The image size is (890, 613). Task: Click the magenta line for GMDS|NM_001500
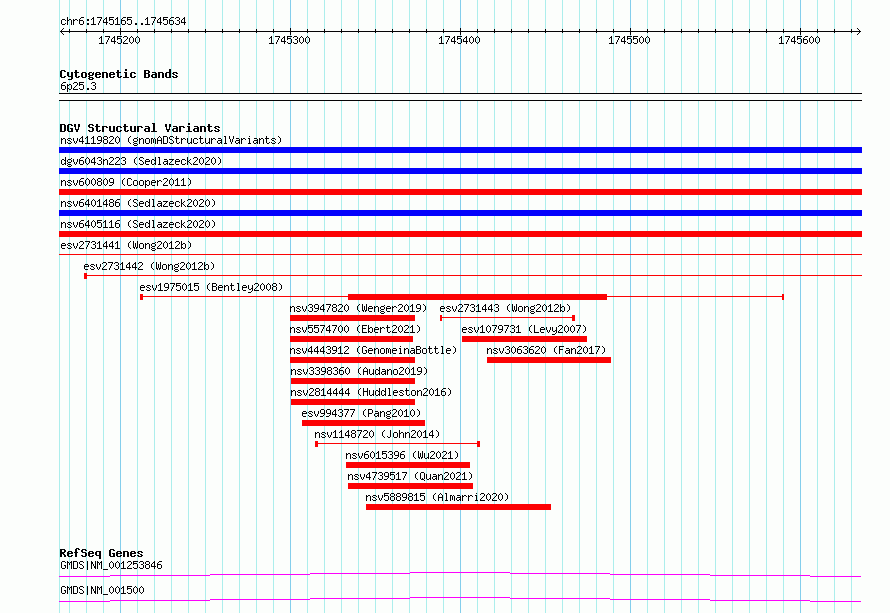[460, 599]
